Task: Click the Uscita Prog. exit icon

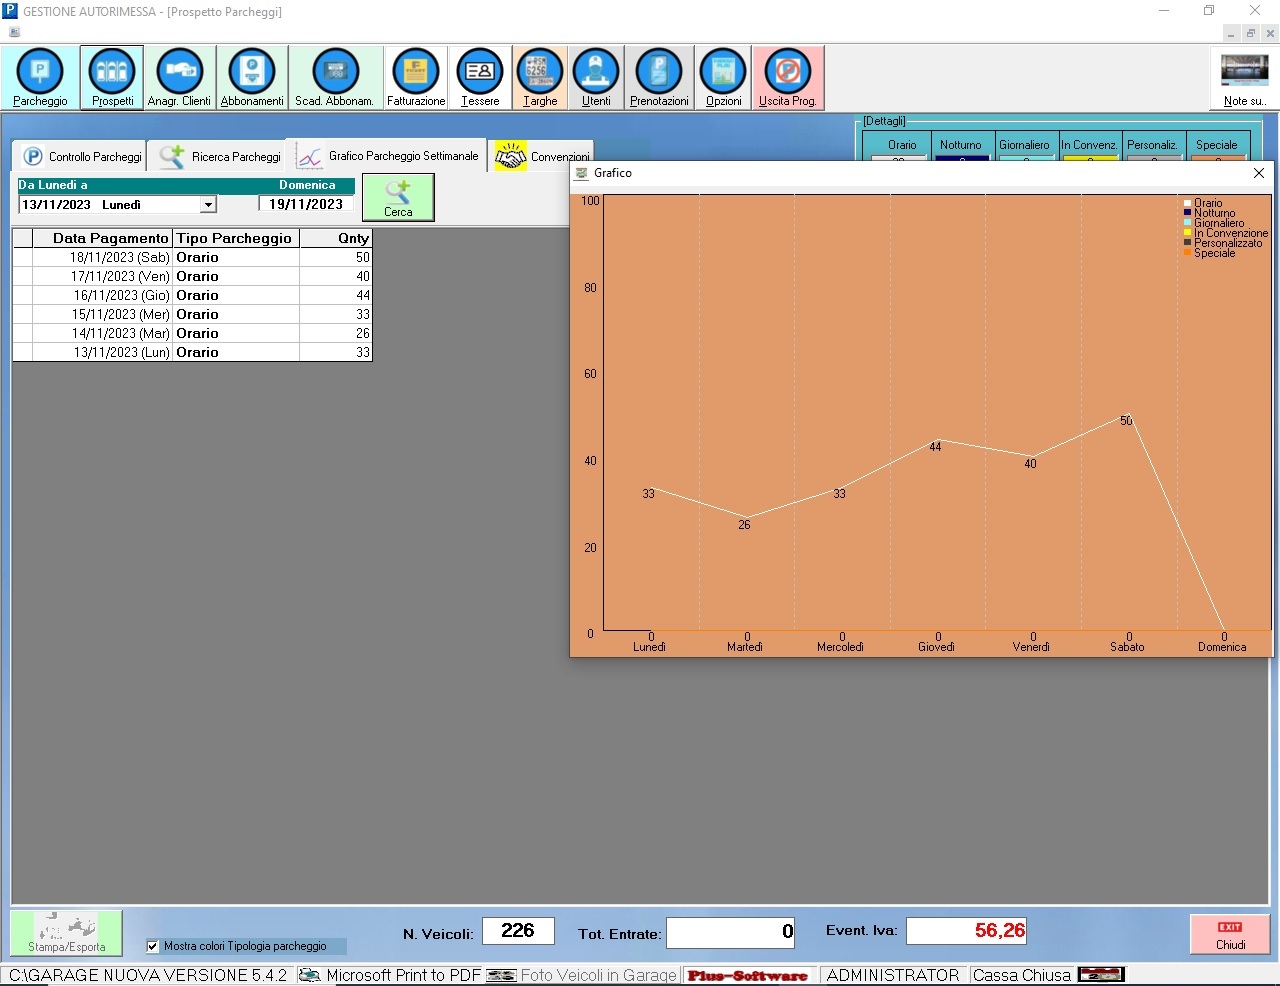Action: click(788, 77)
